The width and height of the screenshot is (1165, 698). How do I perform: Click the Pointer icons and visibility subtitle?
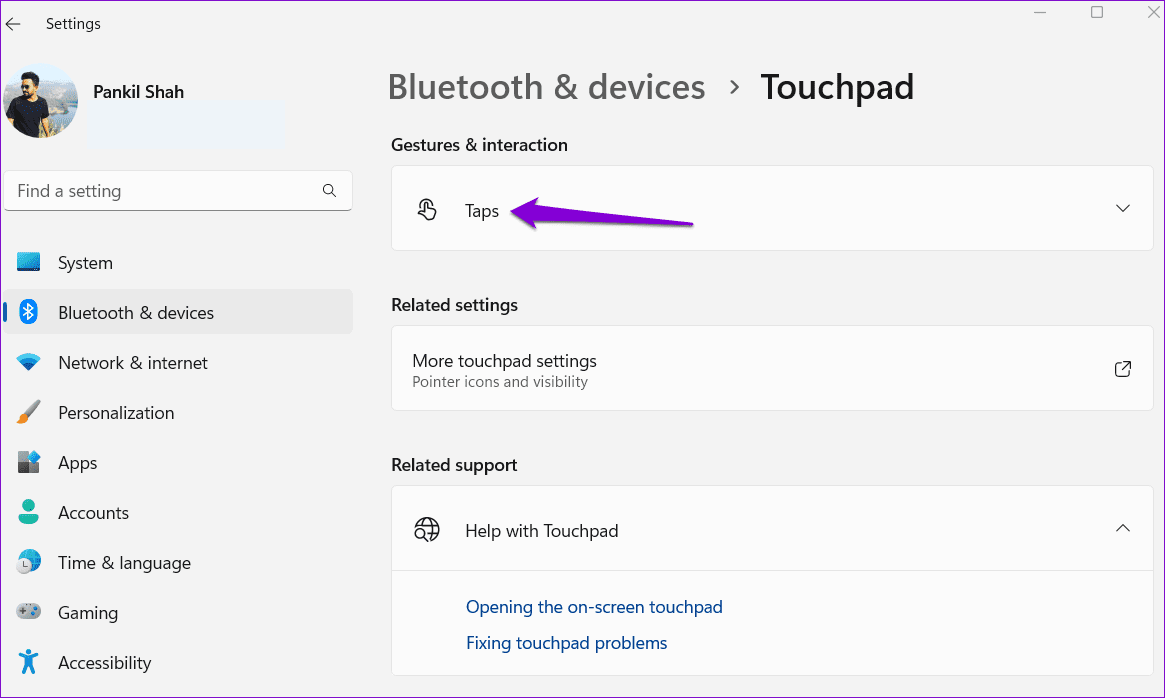(500, 382)
